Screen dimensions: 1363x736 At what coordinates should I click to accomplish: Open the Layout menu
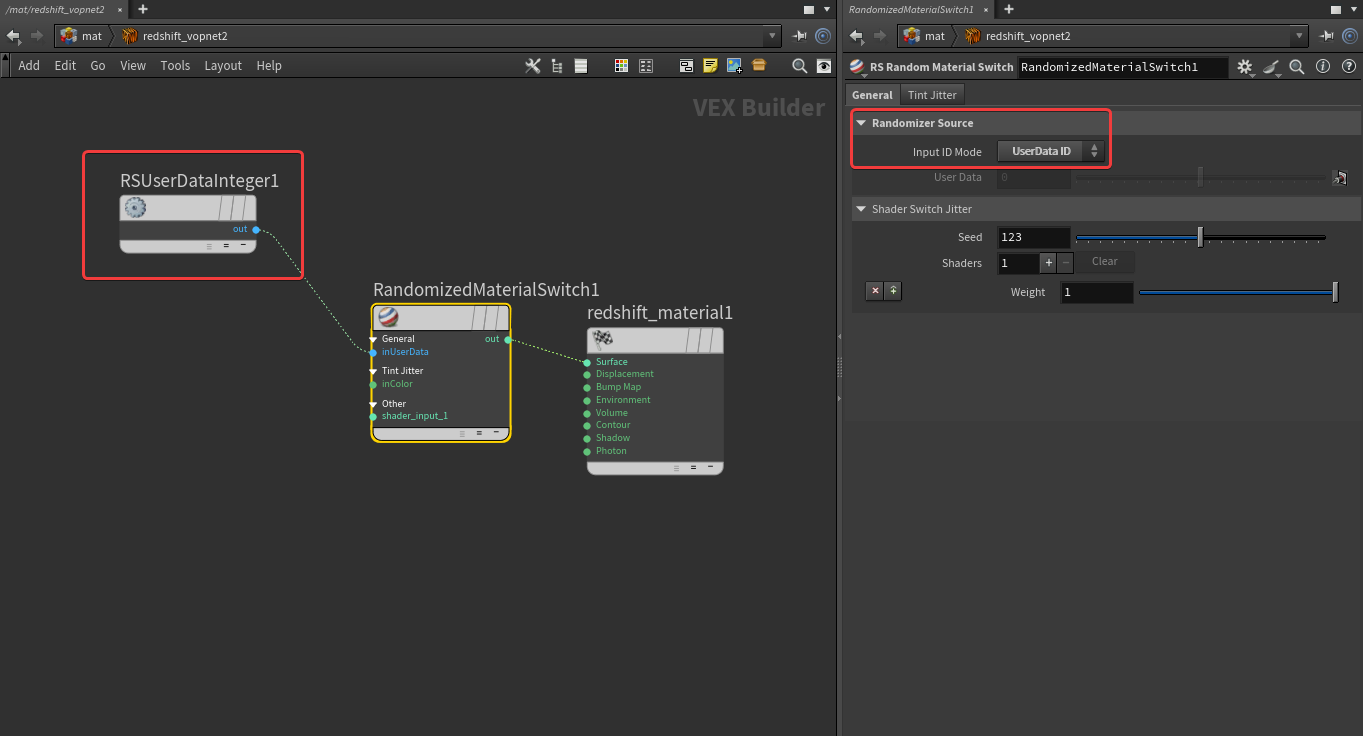(223, 65)
